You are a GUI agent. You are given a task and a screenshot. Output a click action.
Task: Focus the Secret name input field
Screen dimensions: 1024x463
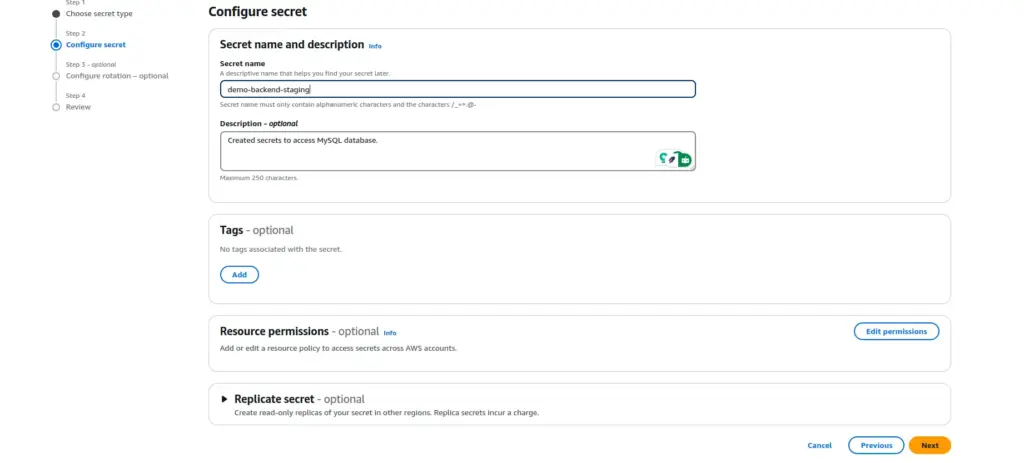click(457, 89)
